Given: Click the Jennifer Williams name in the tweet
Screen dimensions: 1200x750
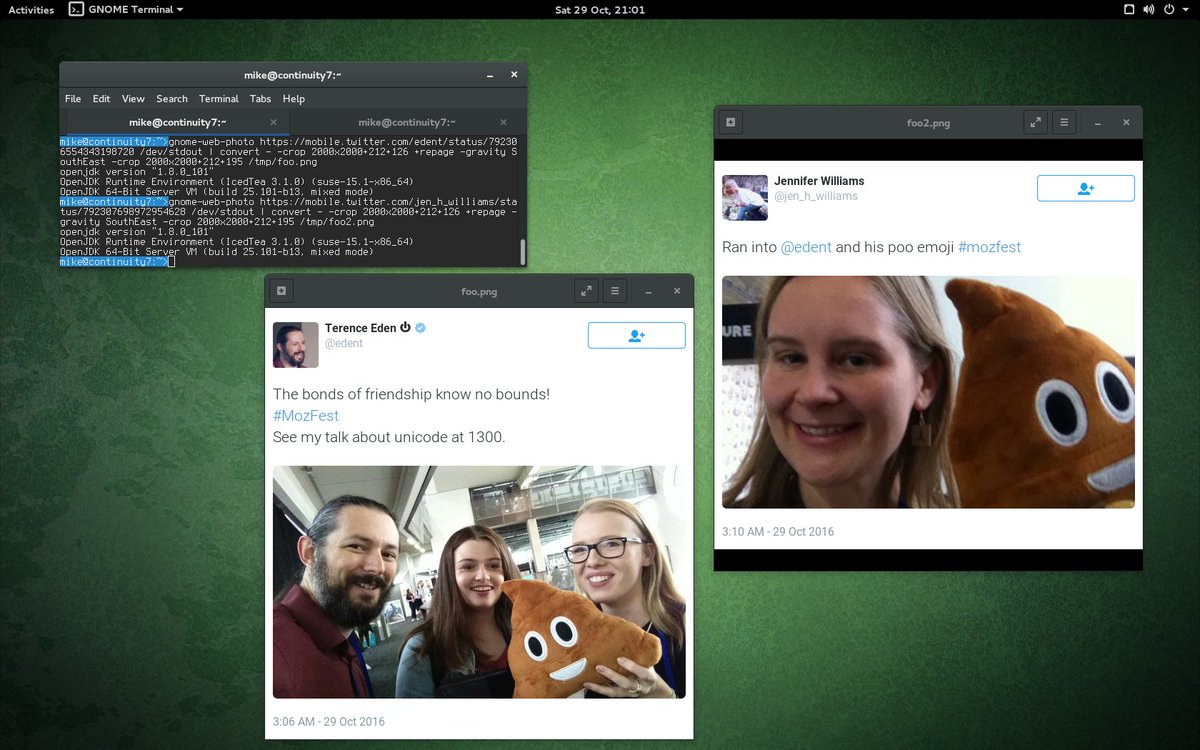Looking at the screenshot, I should 819,181.
